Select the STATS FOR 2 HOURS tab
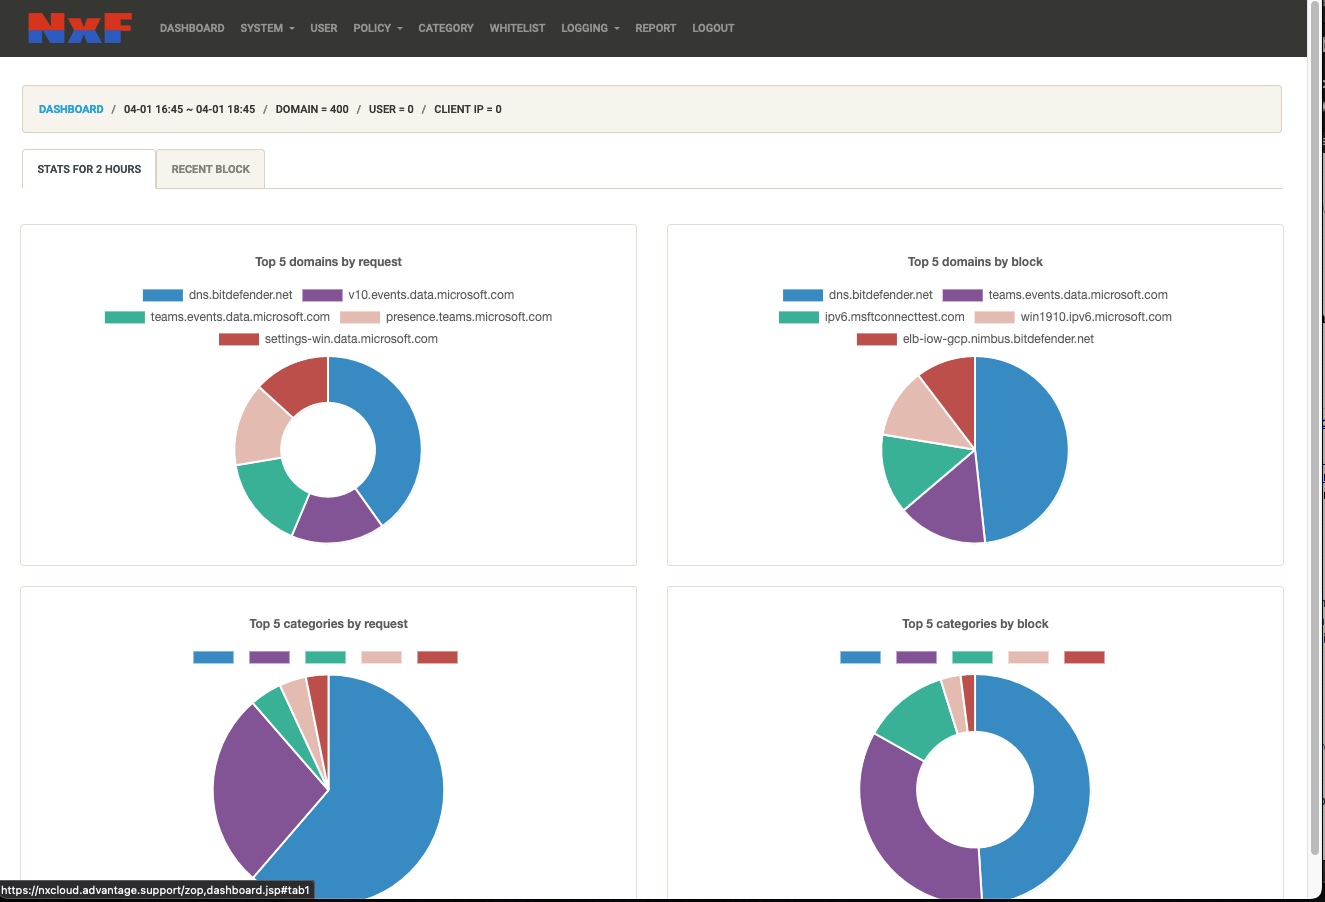 [88, 168]
